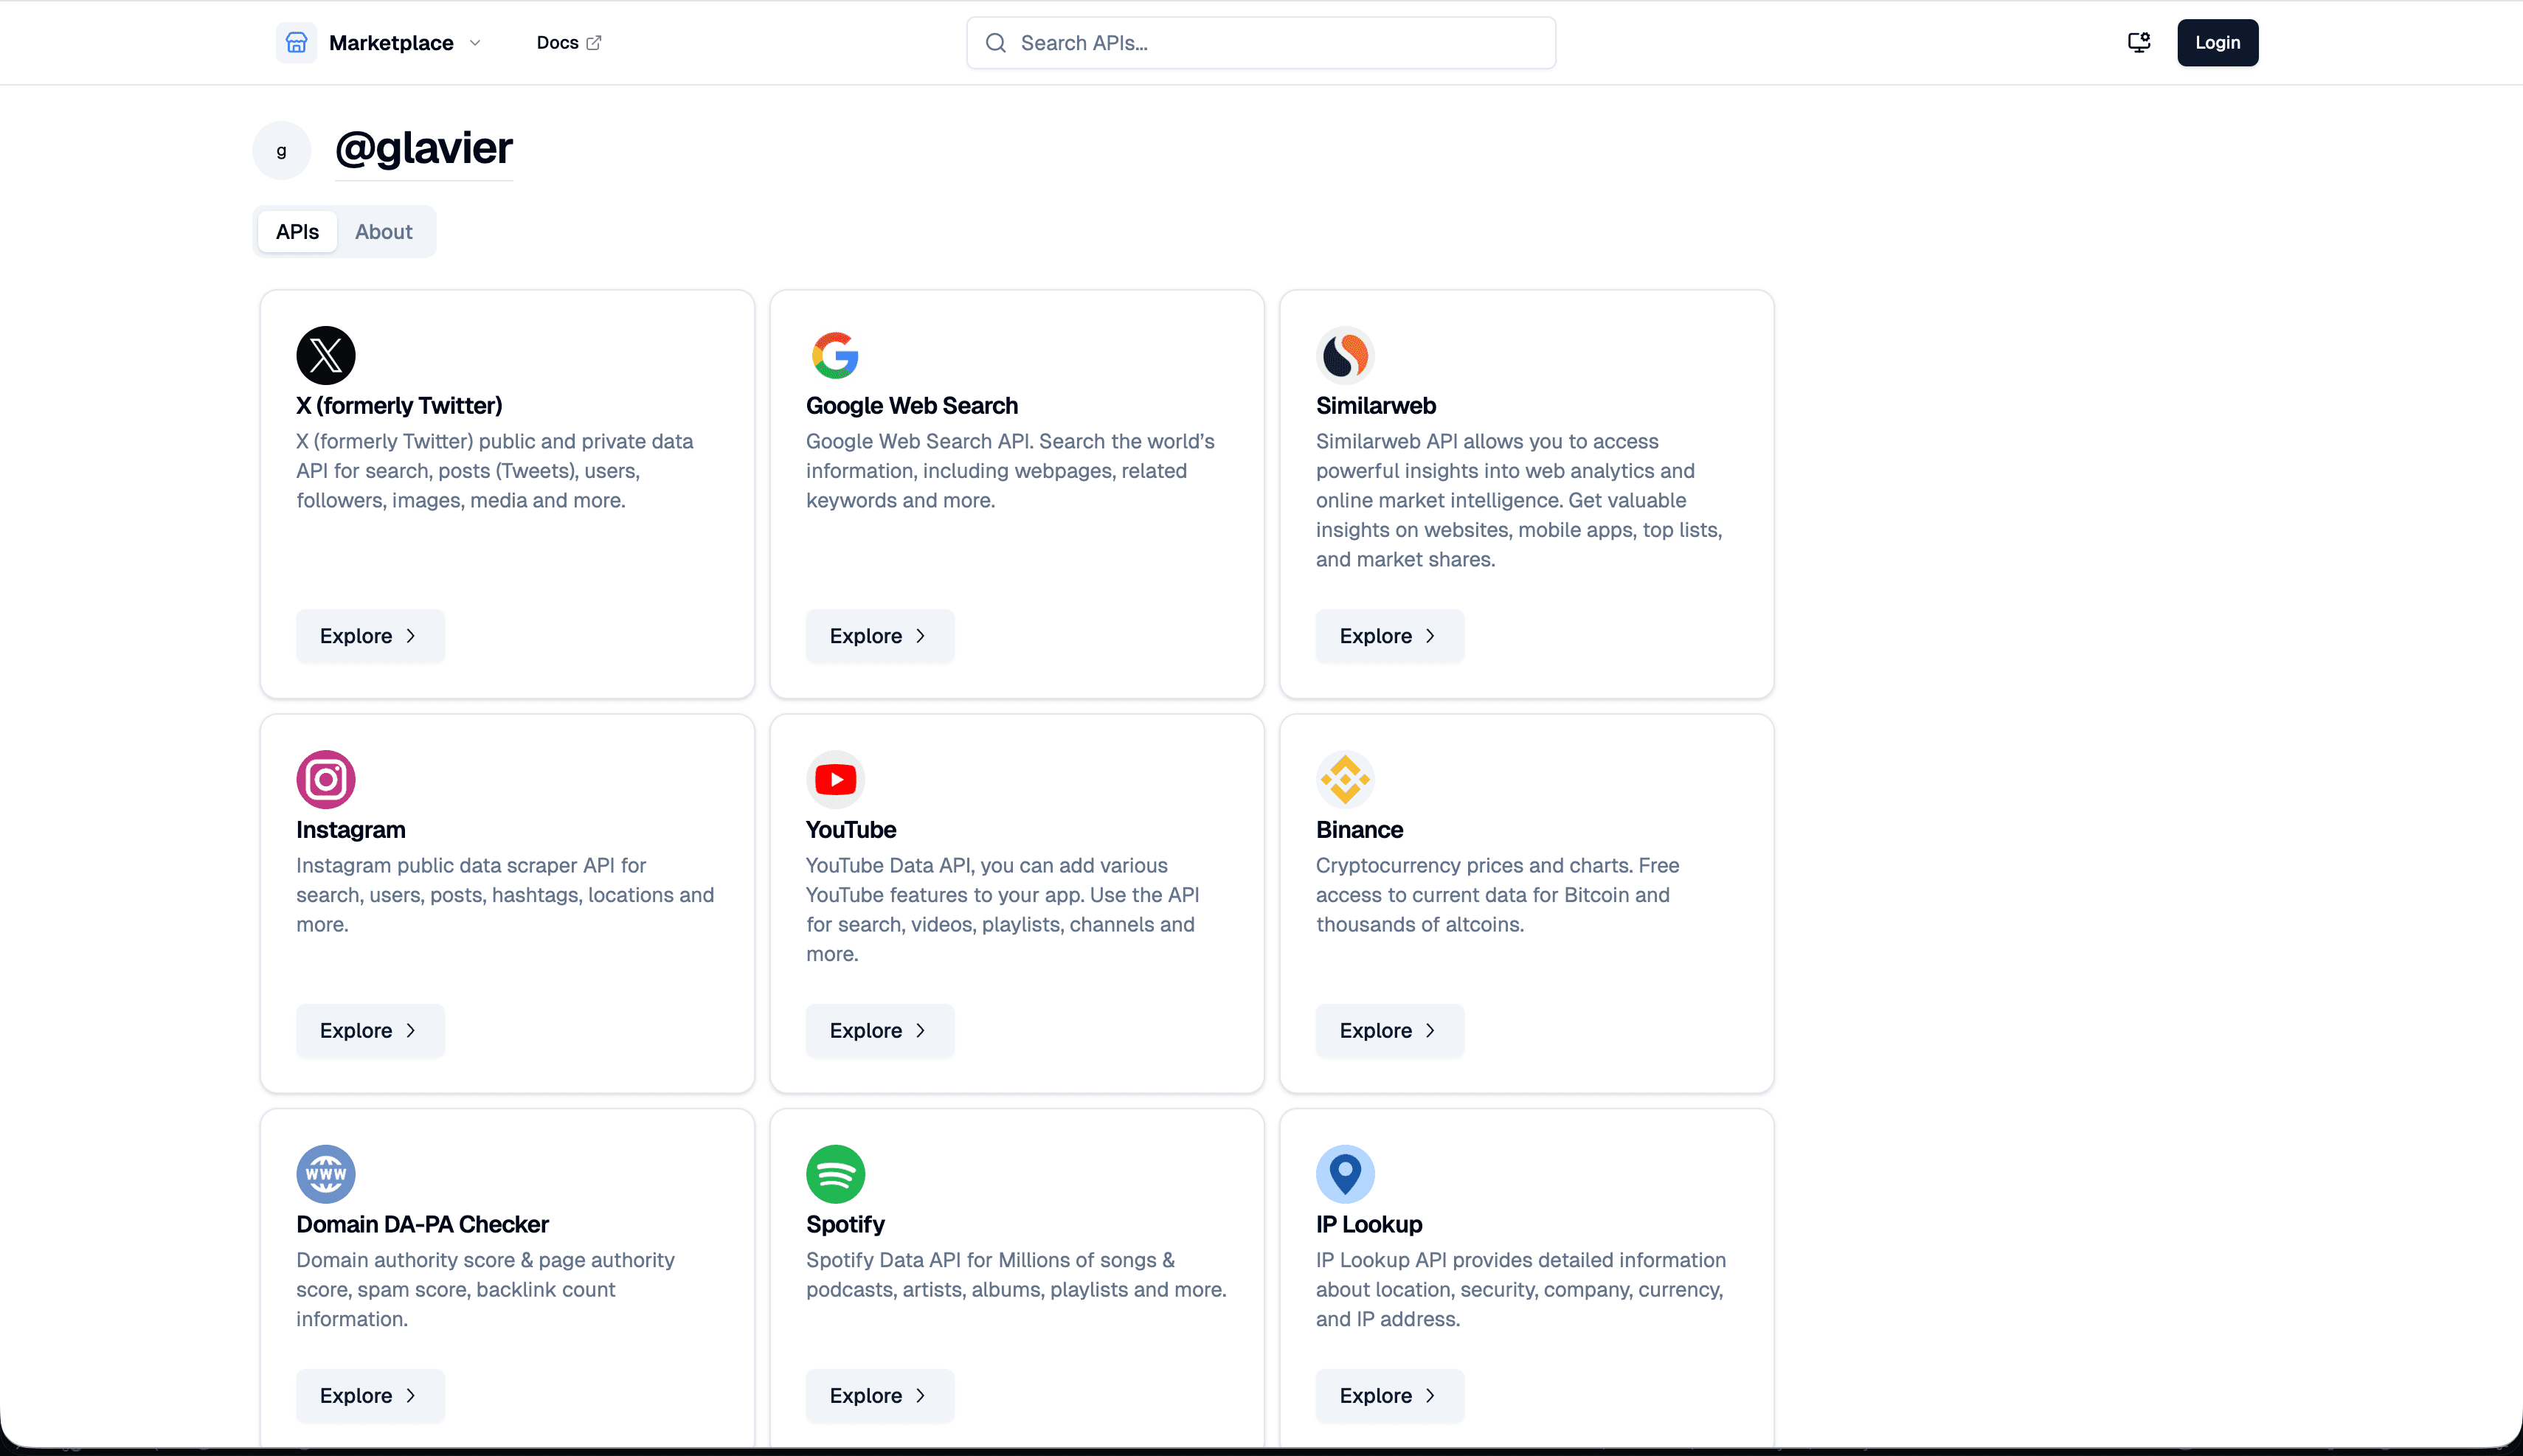Select the APIs tab
The width and height of the screenshot is (2523, 1456).
(296, 231)
